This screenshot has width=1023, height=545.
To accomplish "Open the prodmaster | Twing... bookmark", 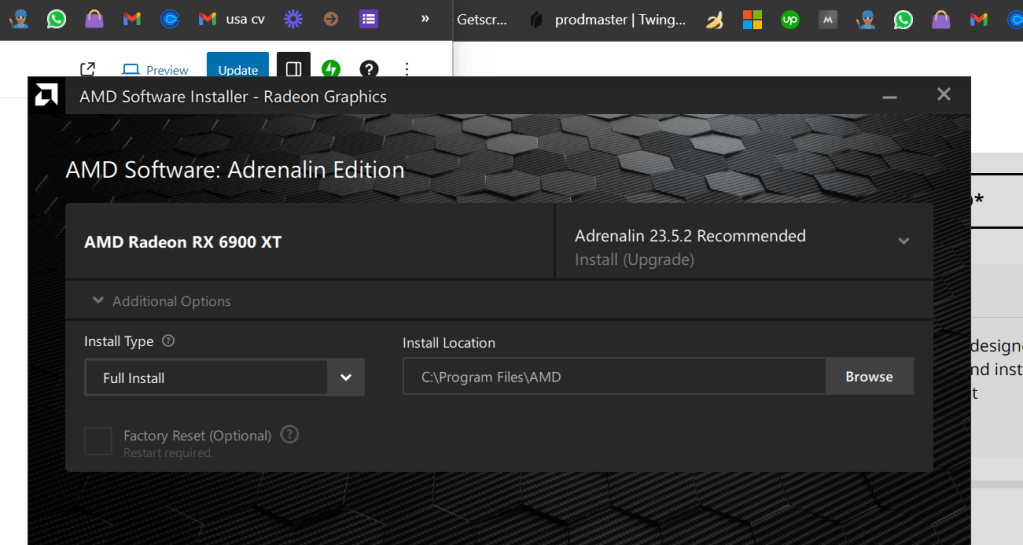I will (608, 20).
